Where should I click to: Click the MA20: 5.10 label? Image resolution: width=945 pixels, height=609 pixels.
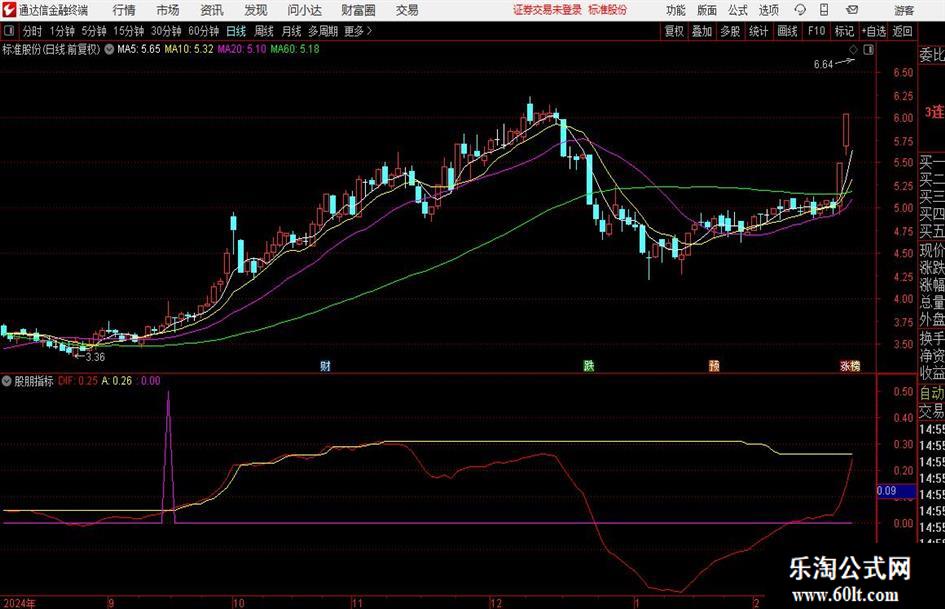(241, 49)
